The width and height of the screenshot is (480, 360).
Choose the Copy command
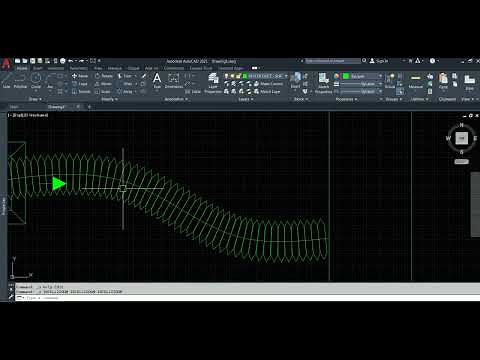80,84
